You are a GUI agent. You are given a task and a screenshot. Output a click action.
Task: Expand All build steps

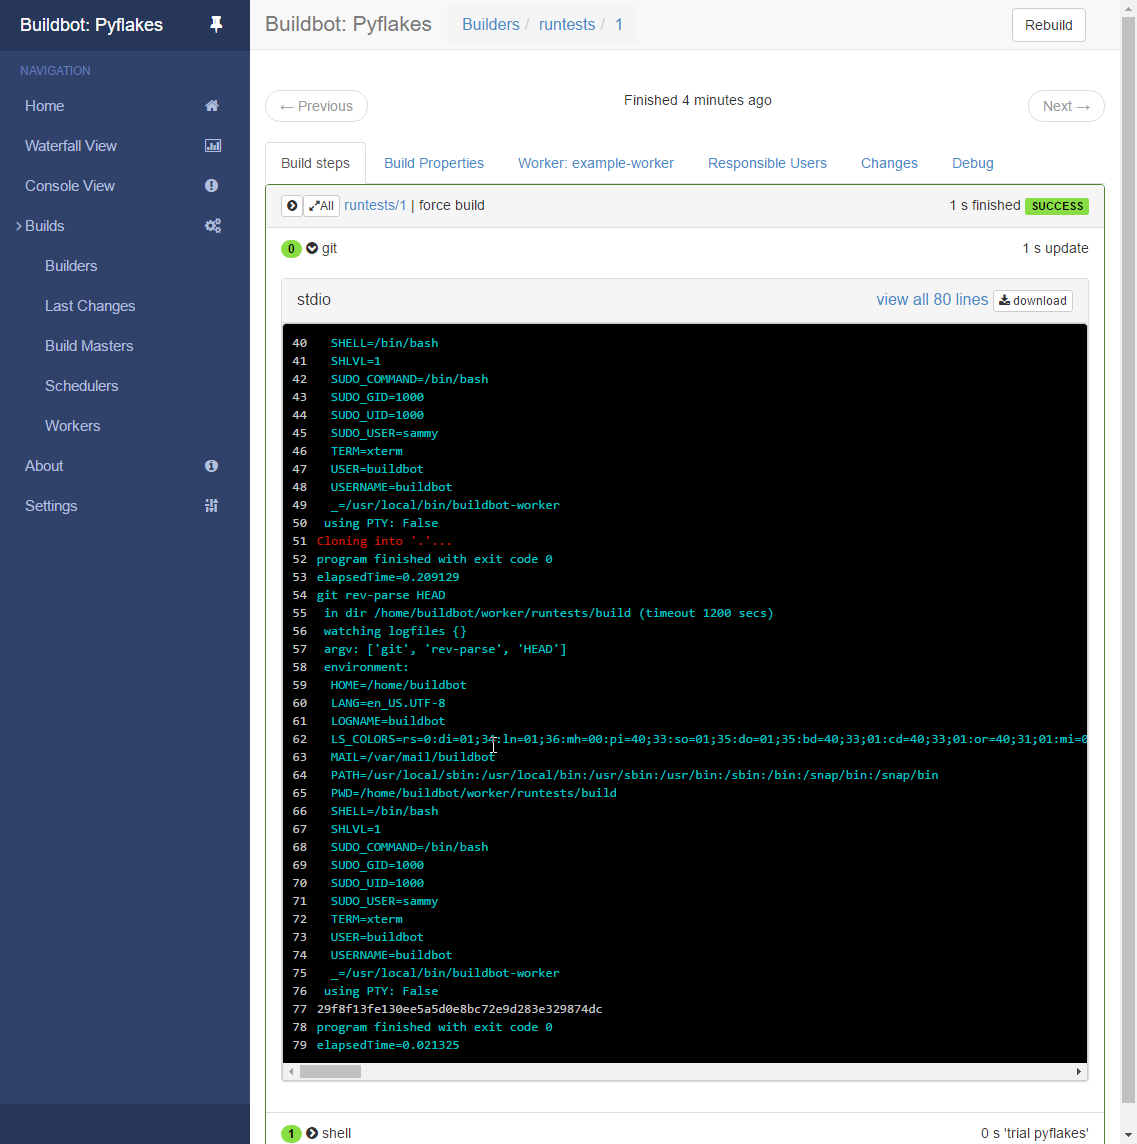(x=321, y=206)
